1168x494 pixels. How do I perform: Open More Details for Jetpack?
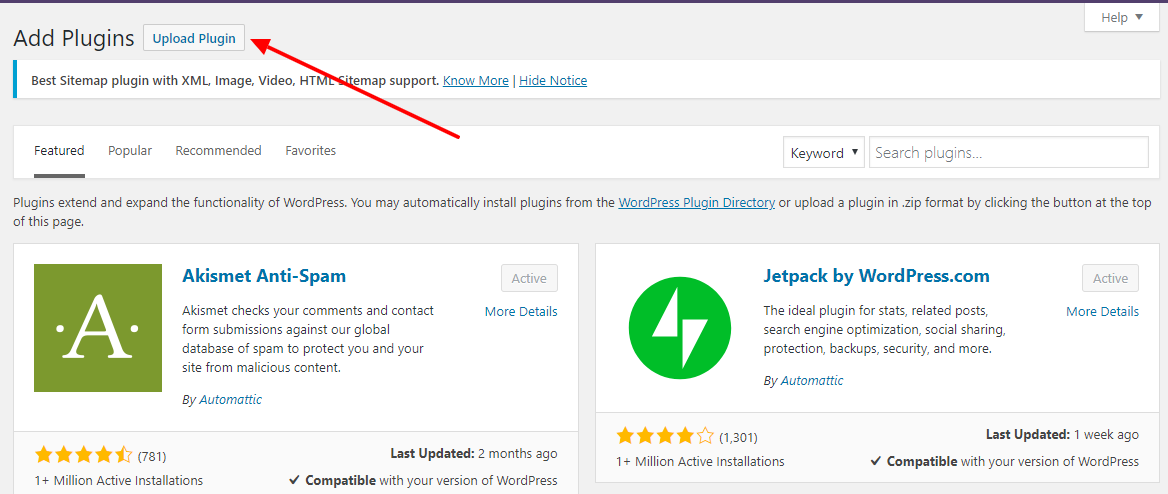1102,311
